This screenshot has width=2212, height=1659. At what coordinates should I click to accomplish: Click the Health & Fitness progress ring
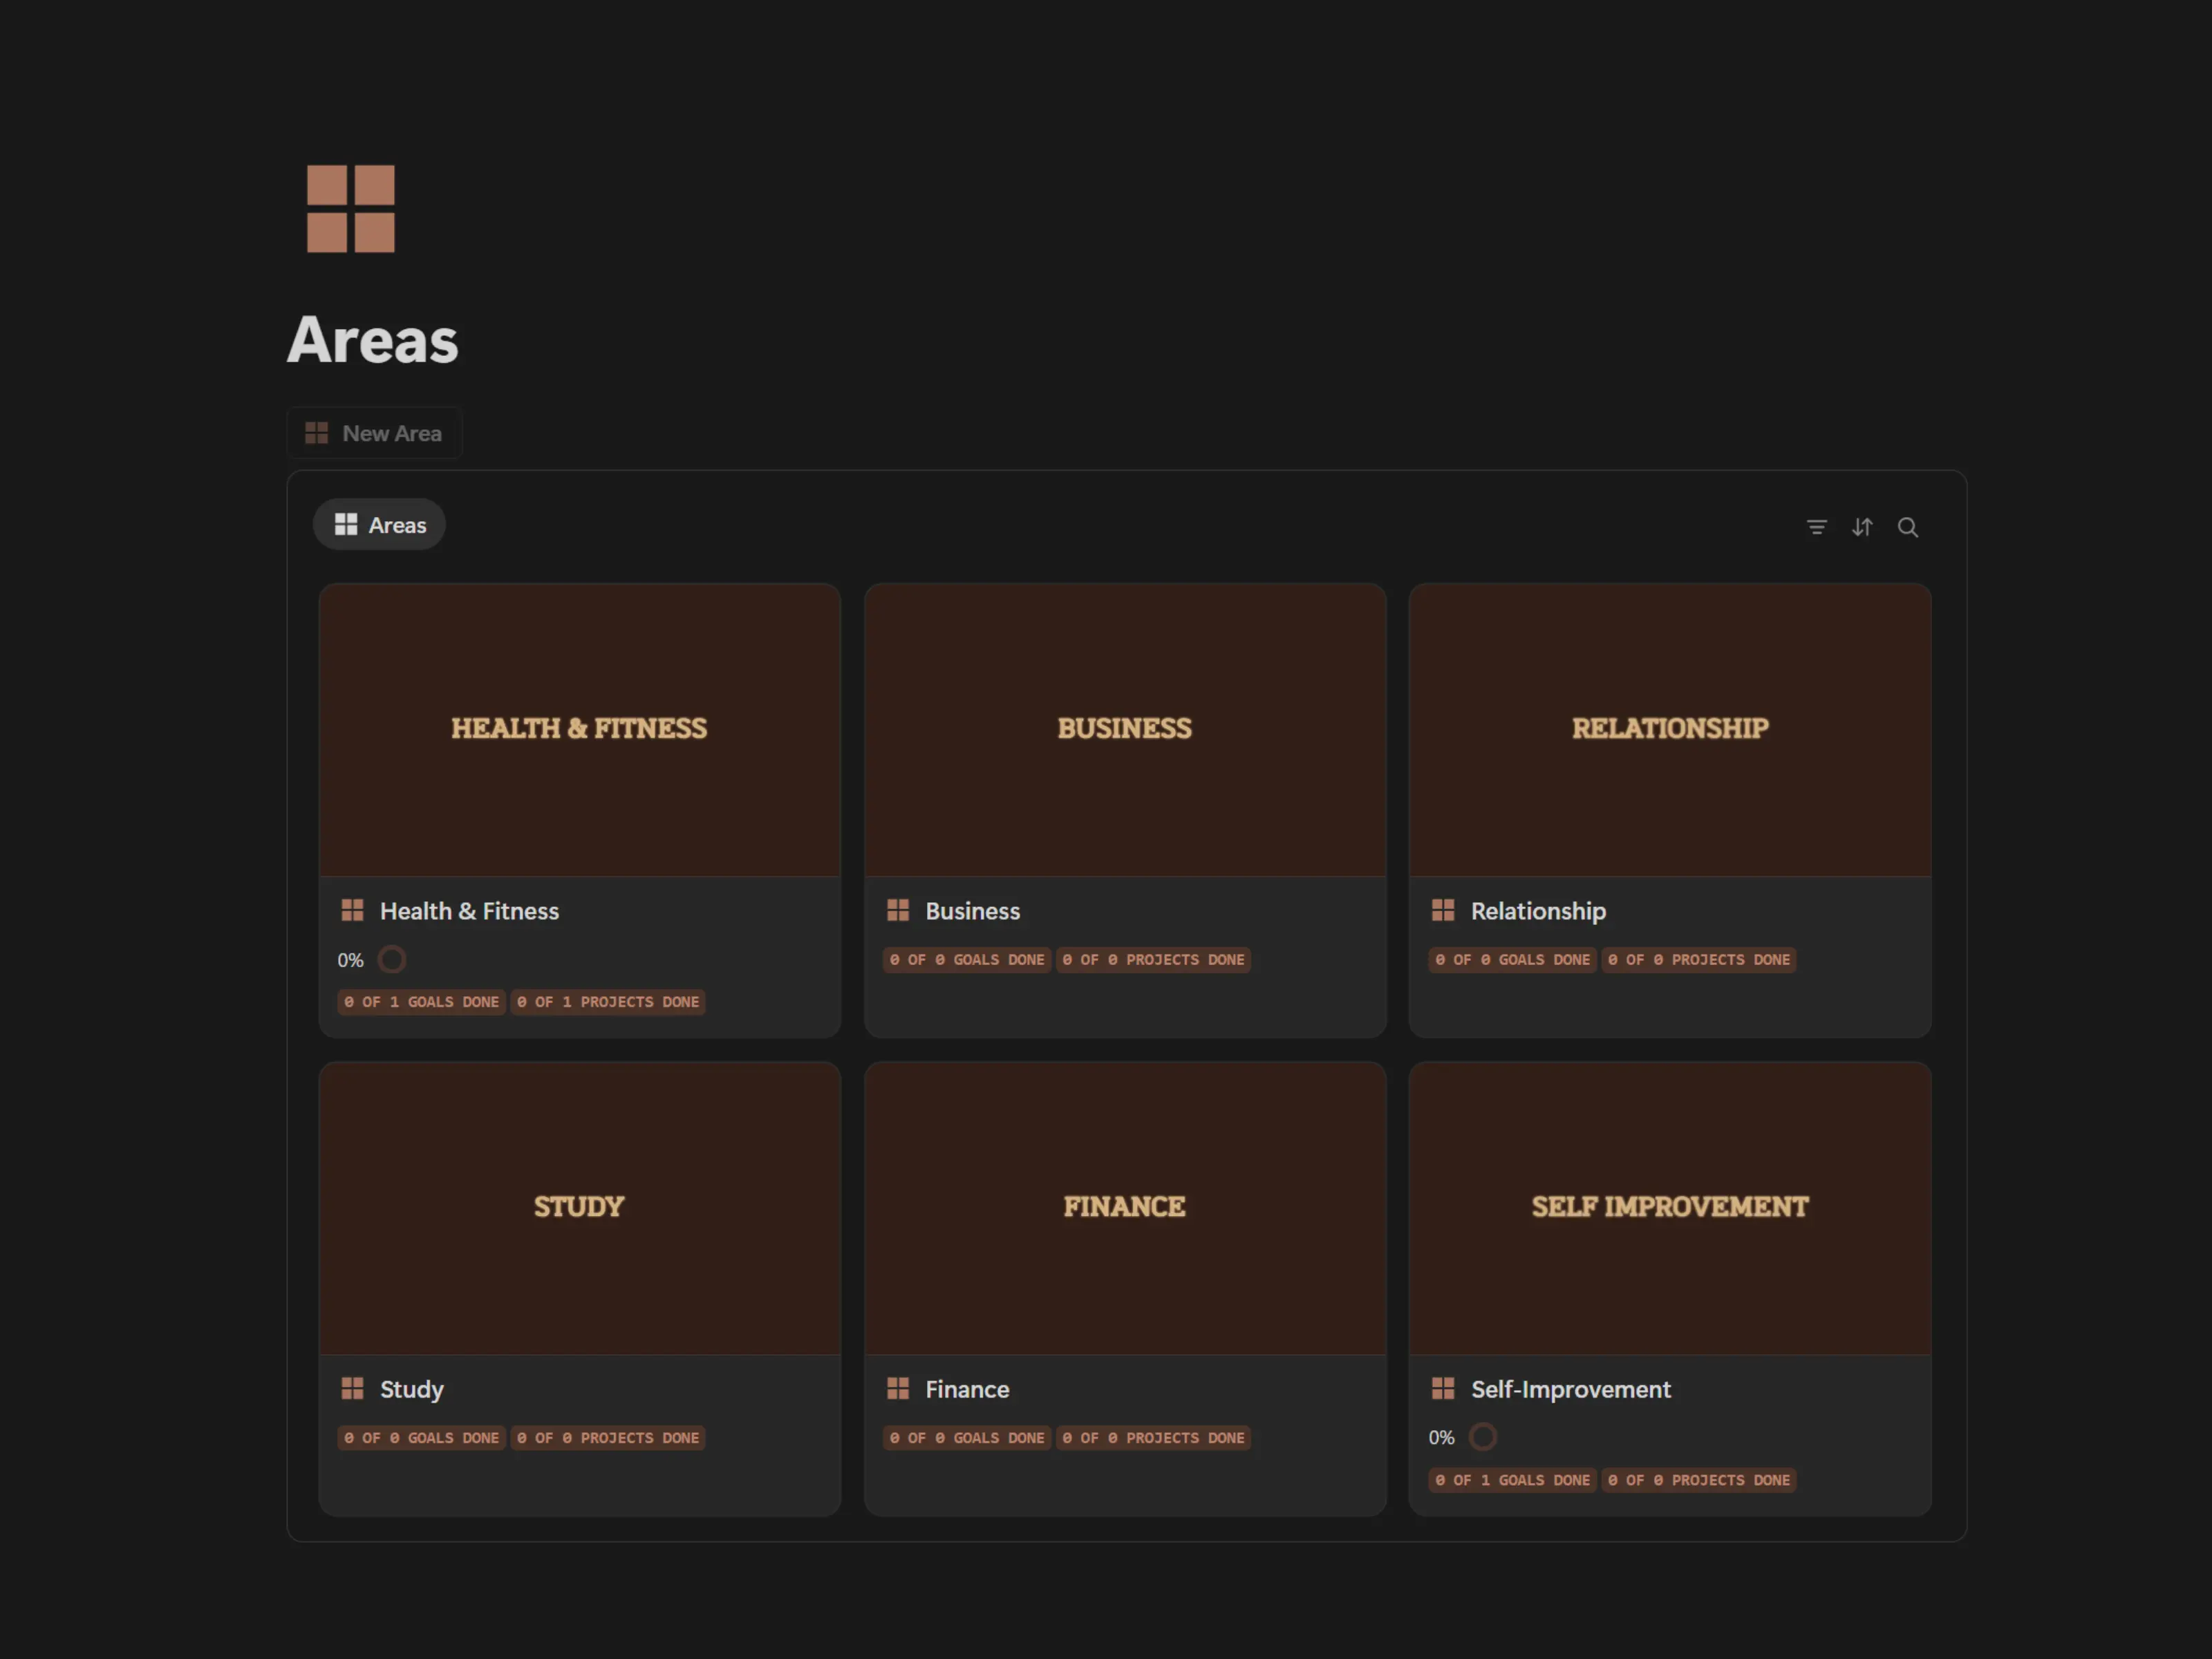pyautogui.click(x=392, y=960)
